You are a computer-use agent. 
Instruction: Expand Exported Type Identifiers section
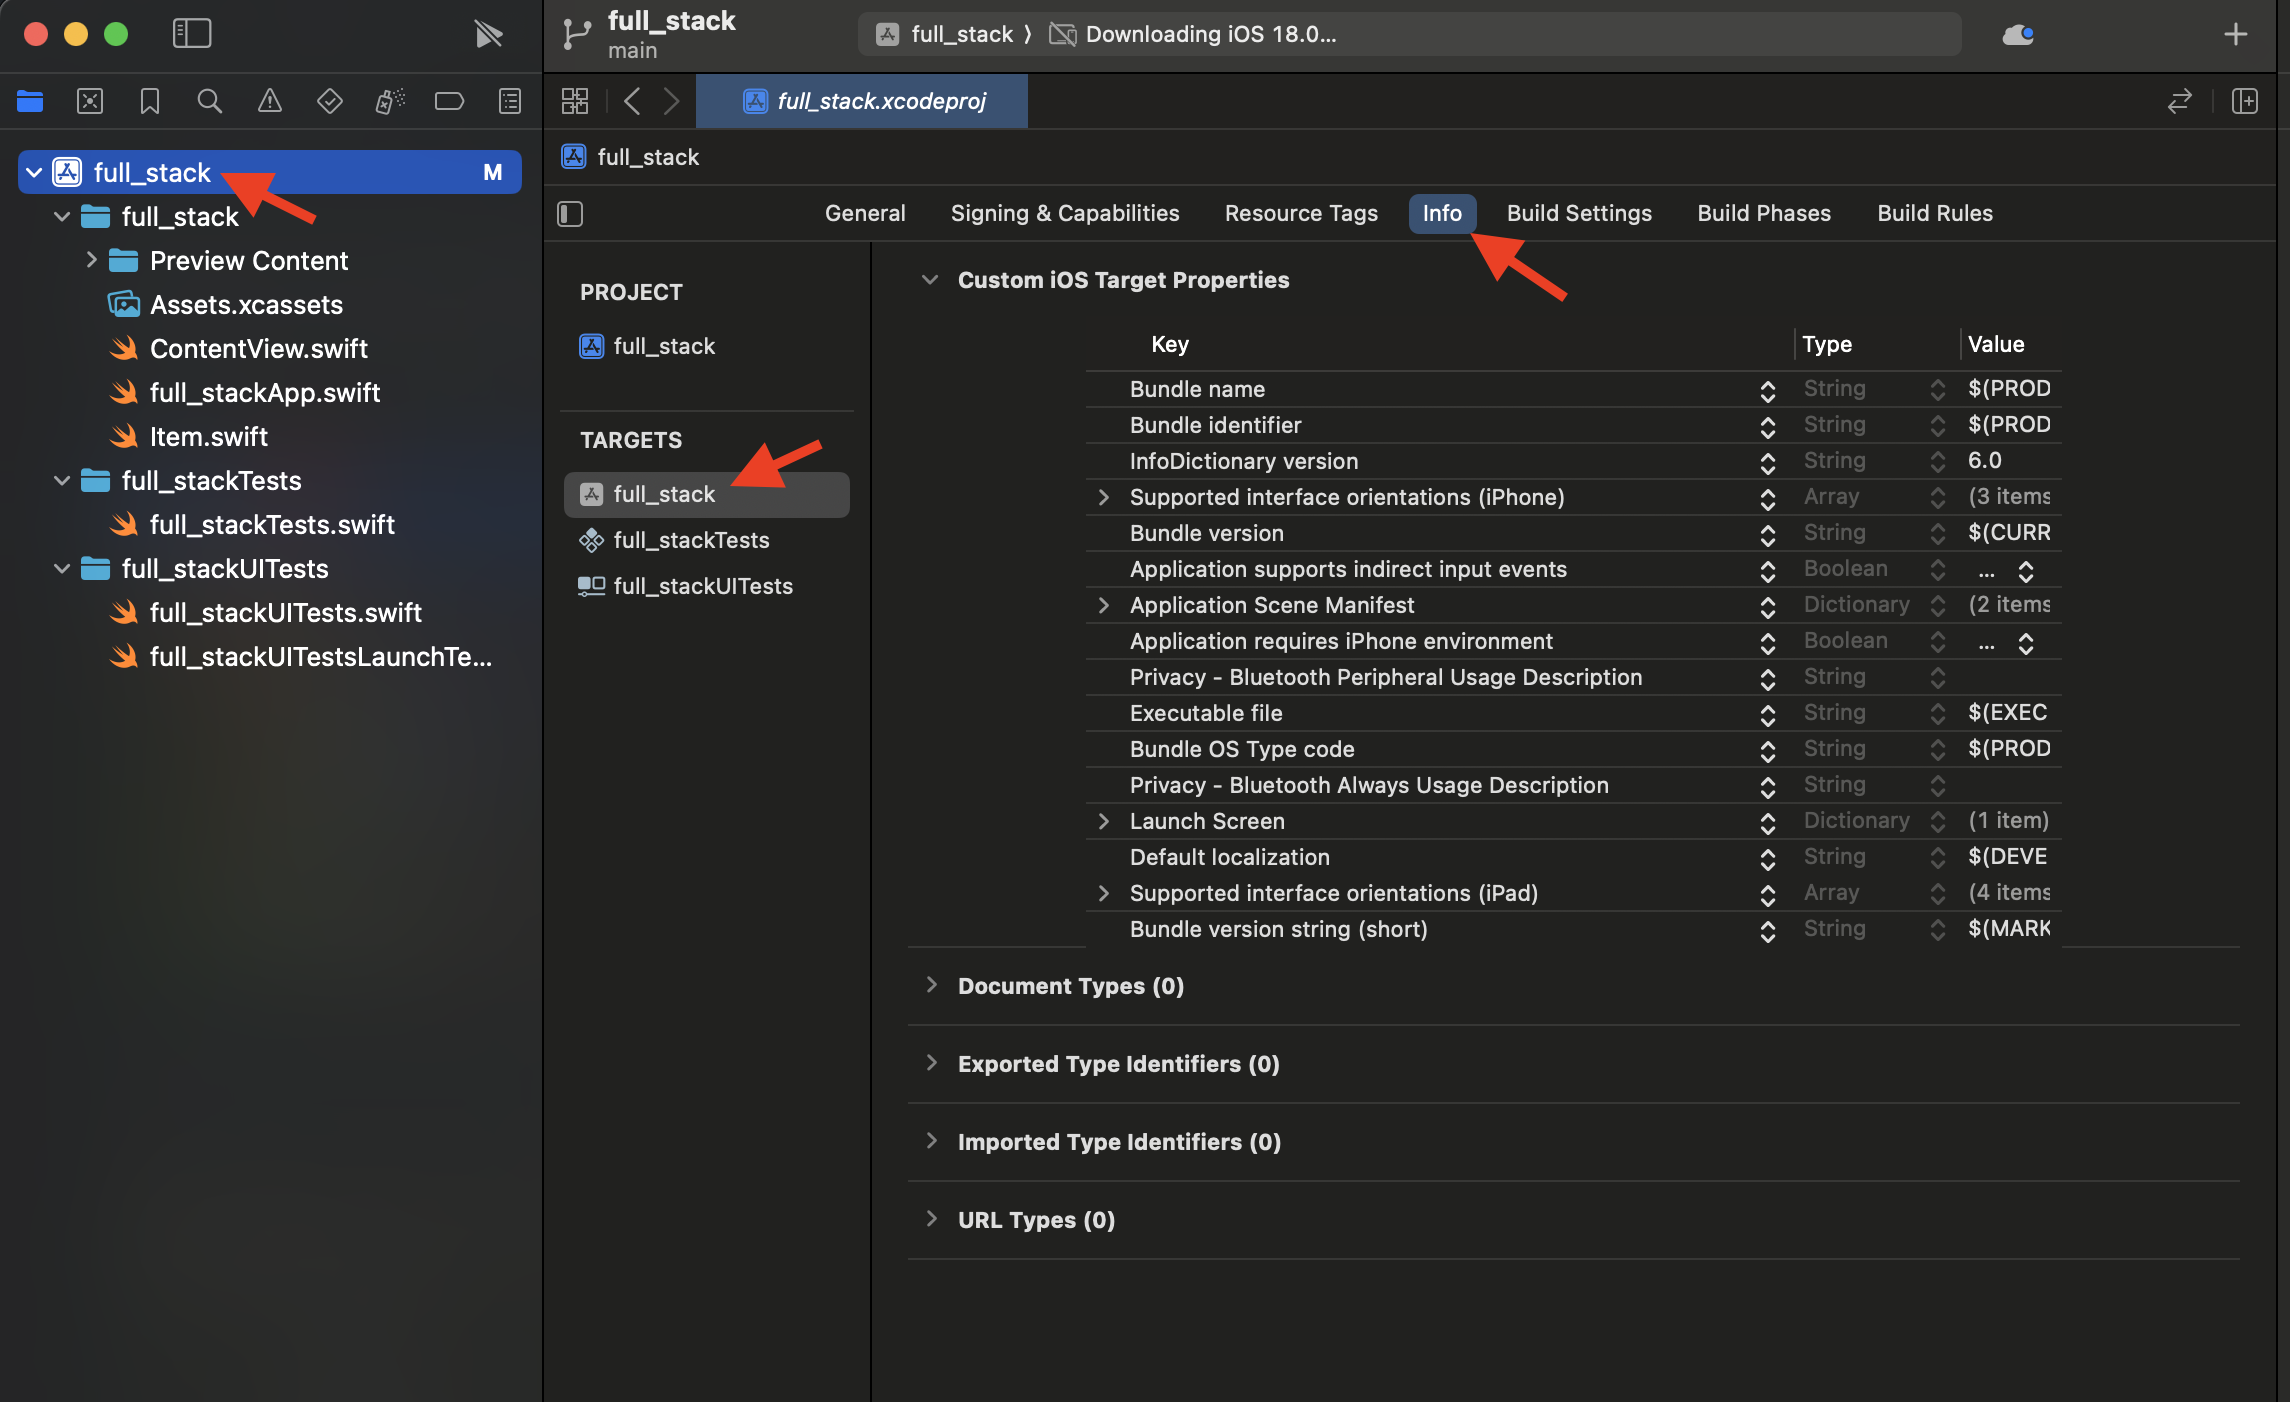coord(931,1063)
